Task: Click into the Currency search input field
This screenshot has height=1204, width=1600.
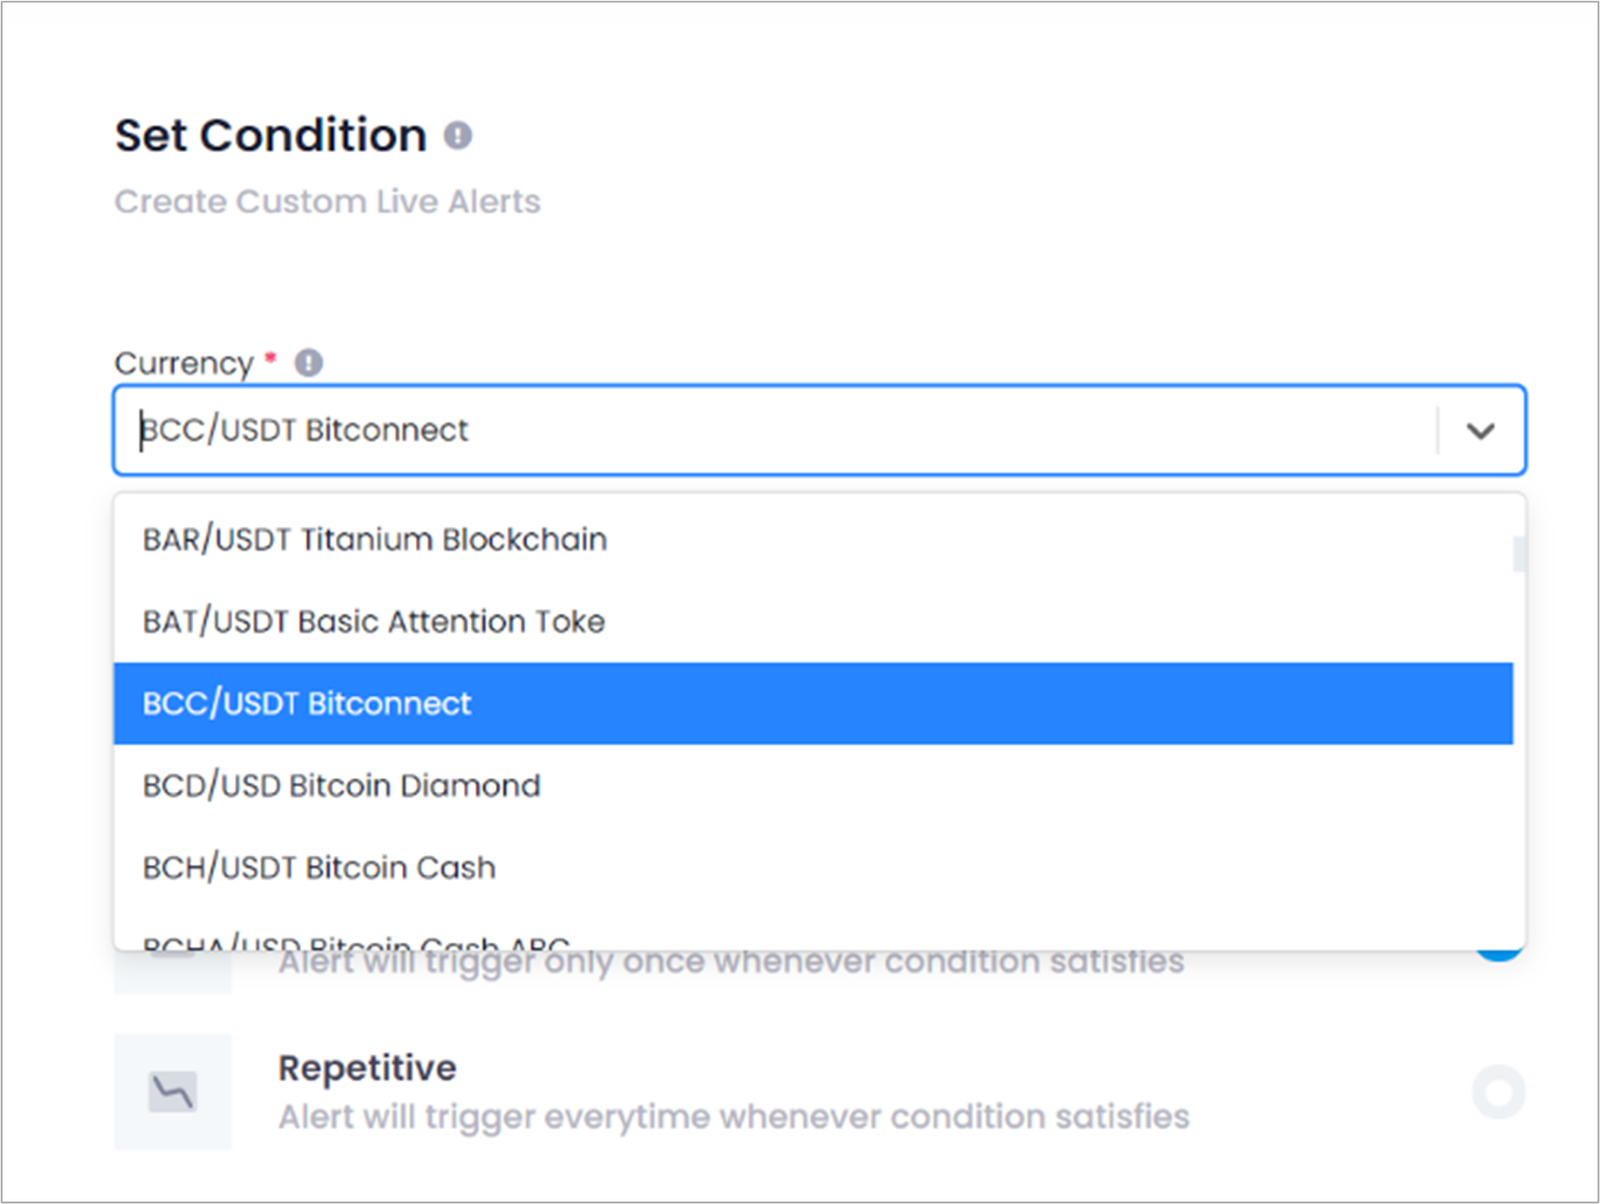Action: 776,430
